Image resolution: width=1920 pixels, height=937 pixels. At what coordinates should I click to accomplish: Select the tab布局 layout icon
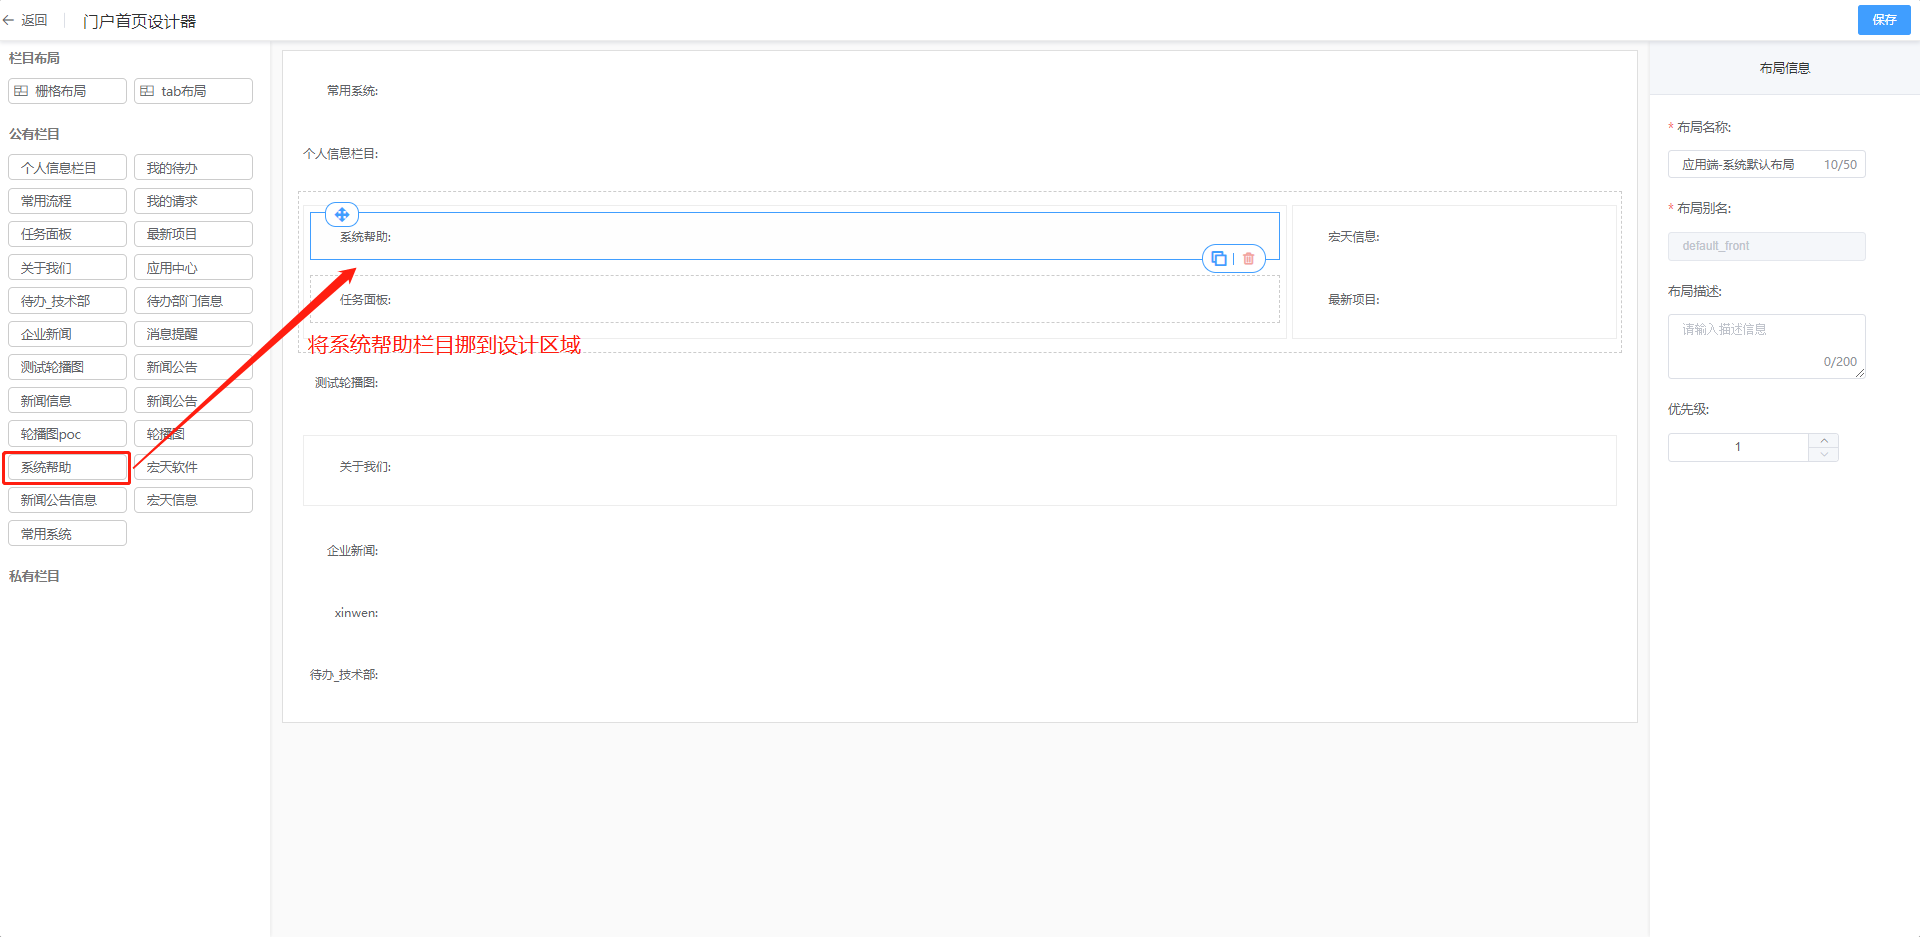(x=147, y=91)
